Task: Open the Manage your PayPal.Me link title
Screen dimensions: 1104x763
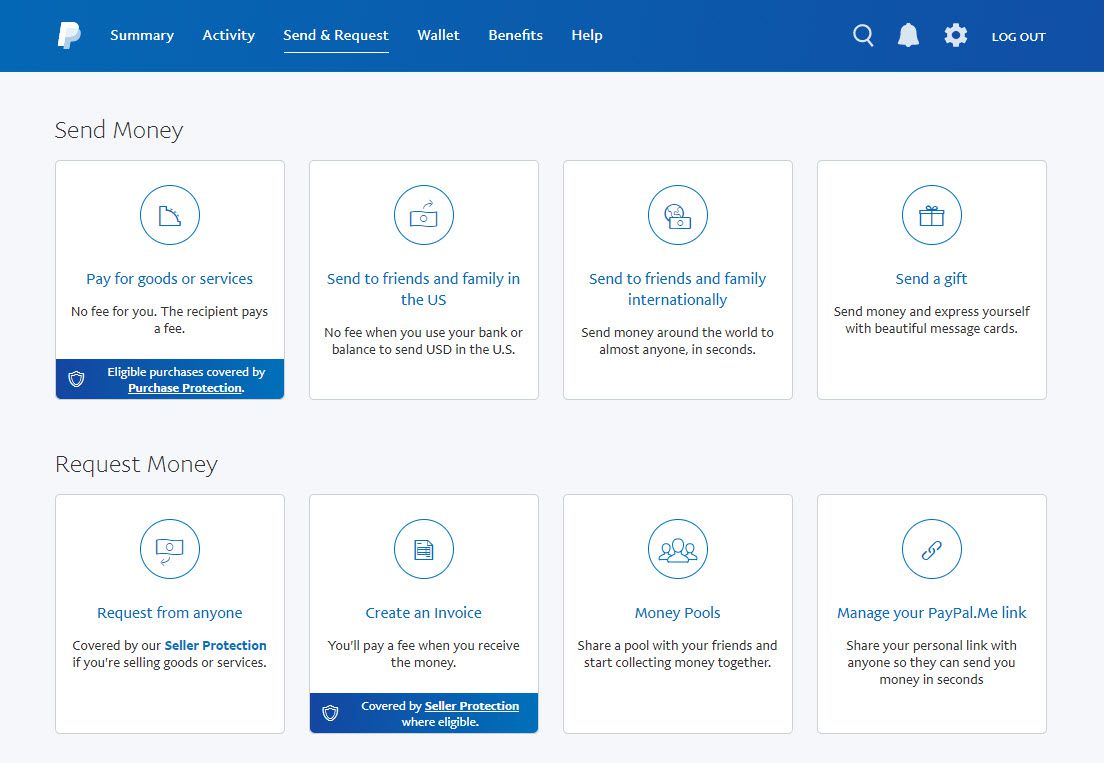Action: coord(932,613)
